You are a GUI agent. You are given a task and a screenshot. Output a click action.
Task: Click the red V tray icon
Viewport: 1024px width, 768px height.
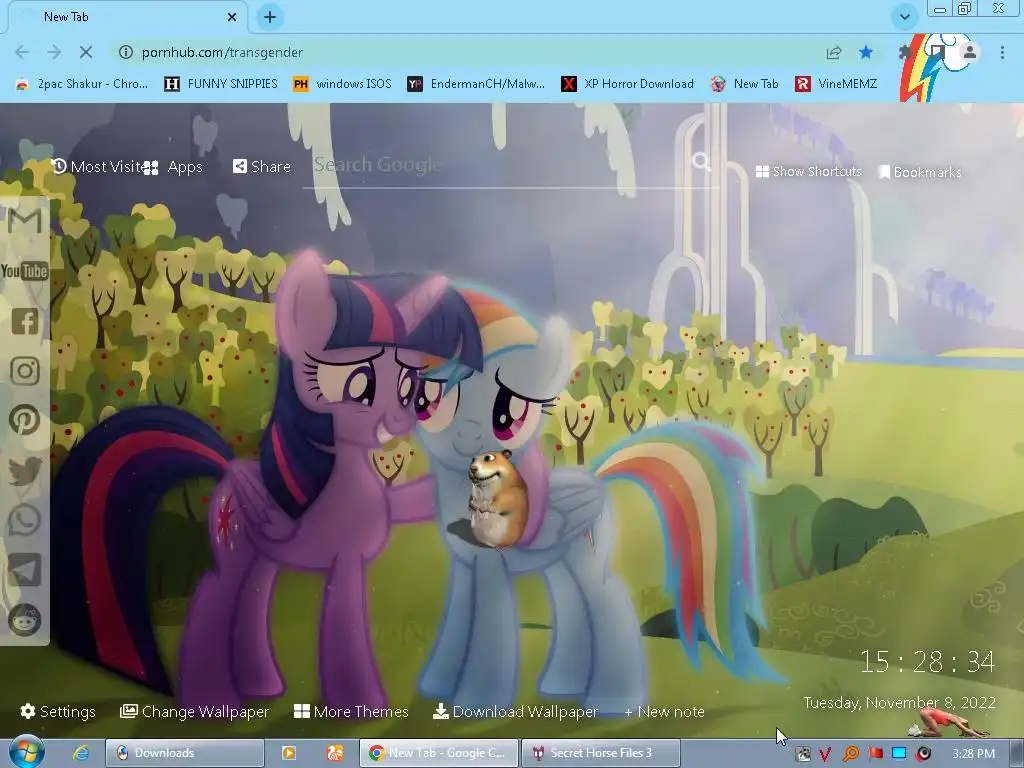825,754
